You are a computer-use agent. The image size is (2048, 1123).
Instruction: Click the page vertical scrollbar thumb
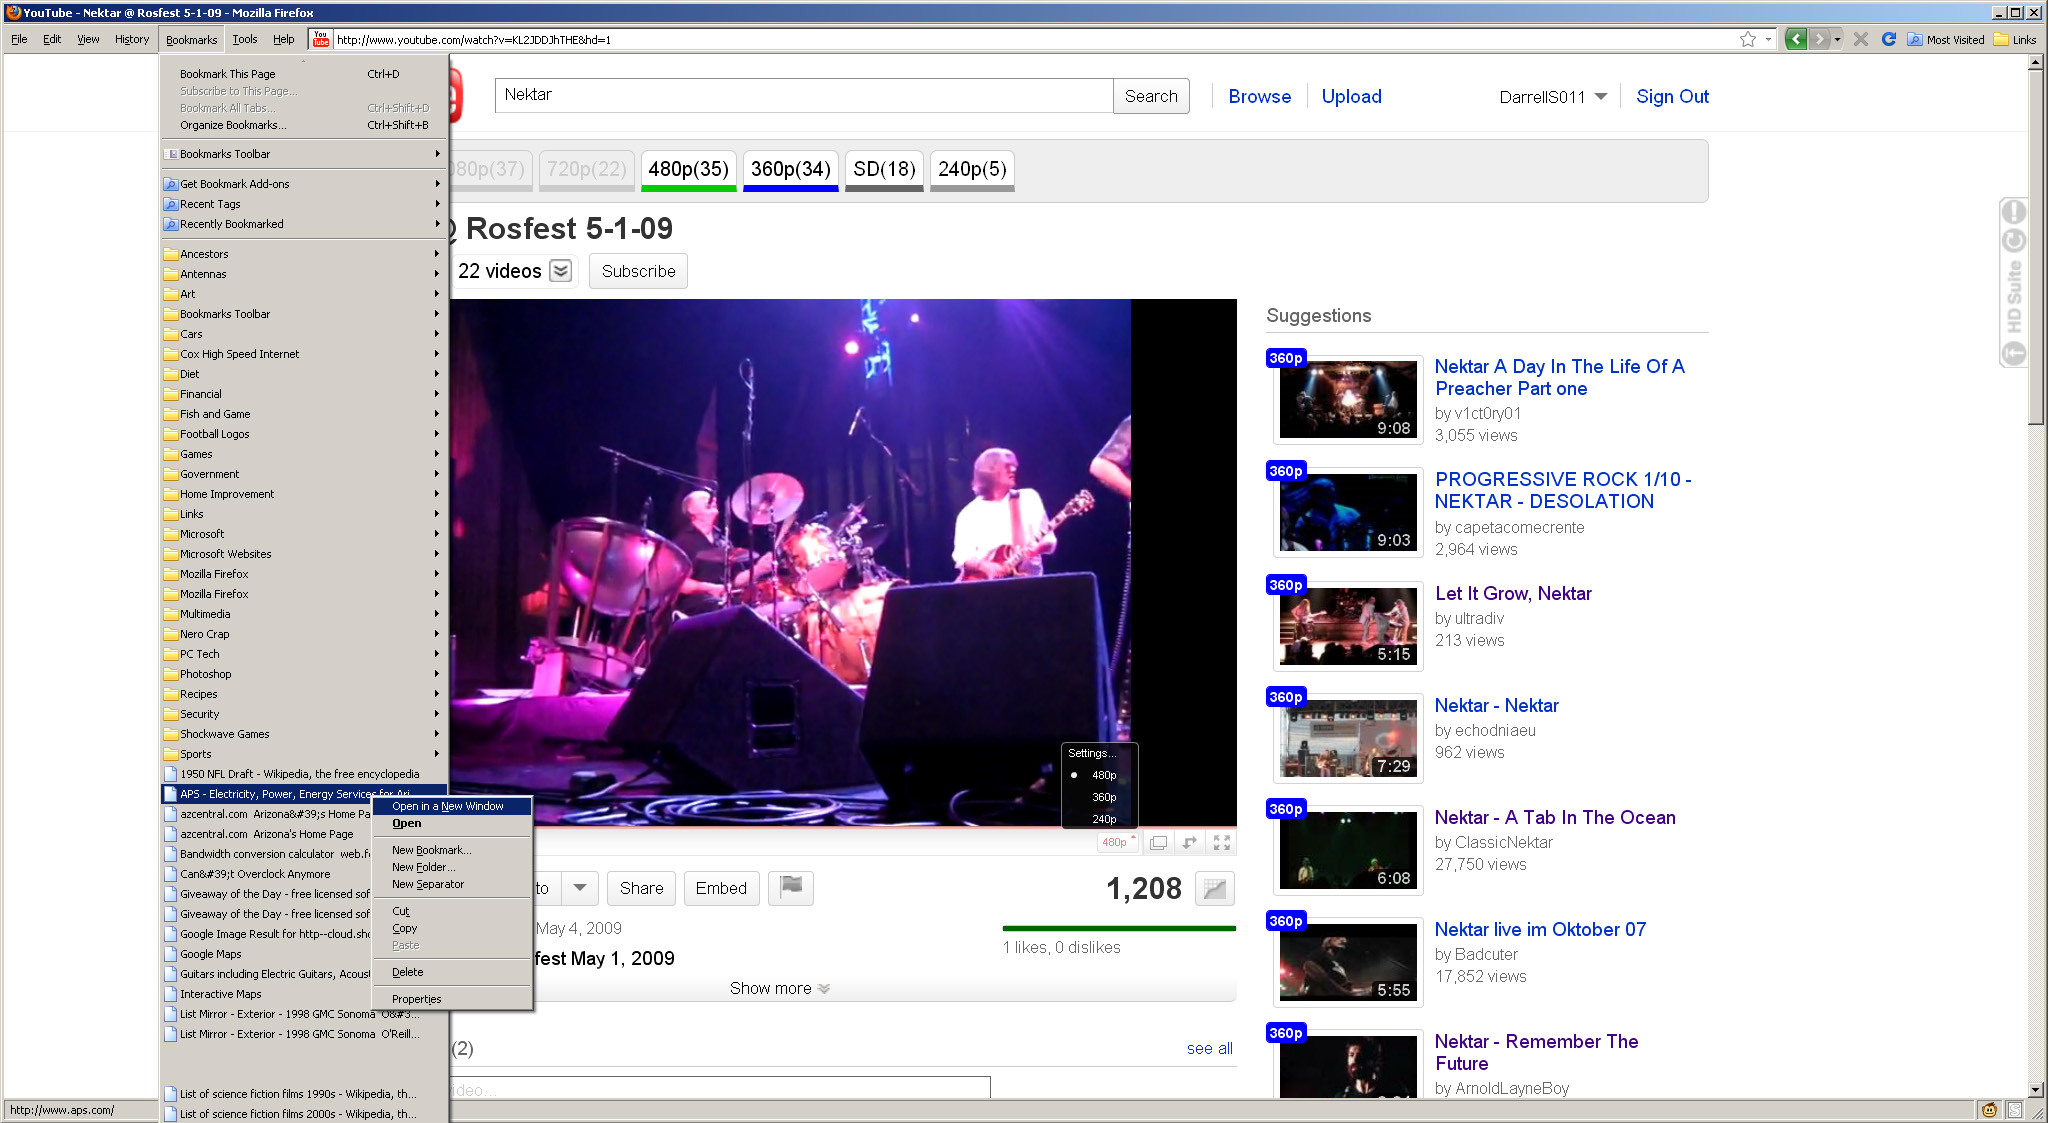[2035, 246]
